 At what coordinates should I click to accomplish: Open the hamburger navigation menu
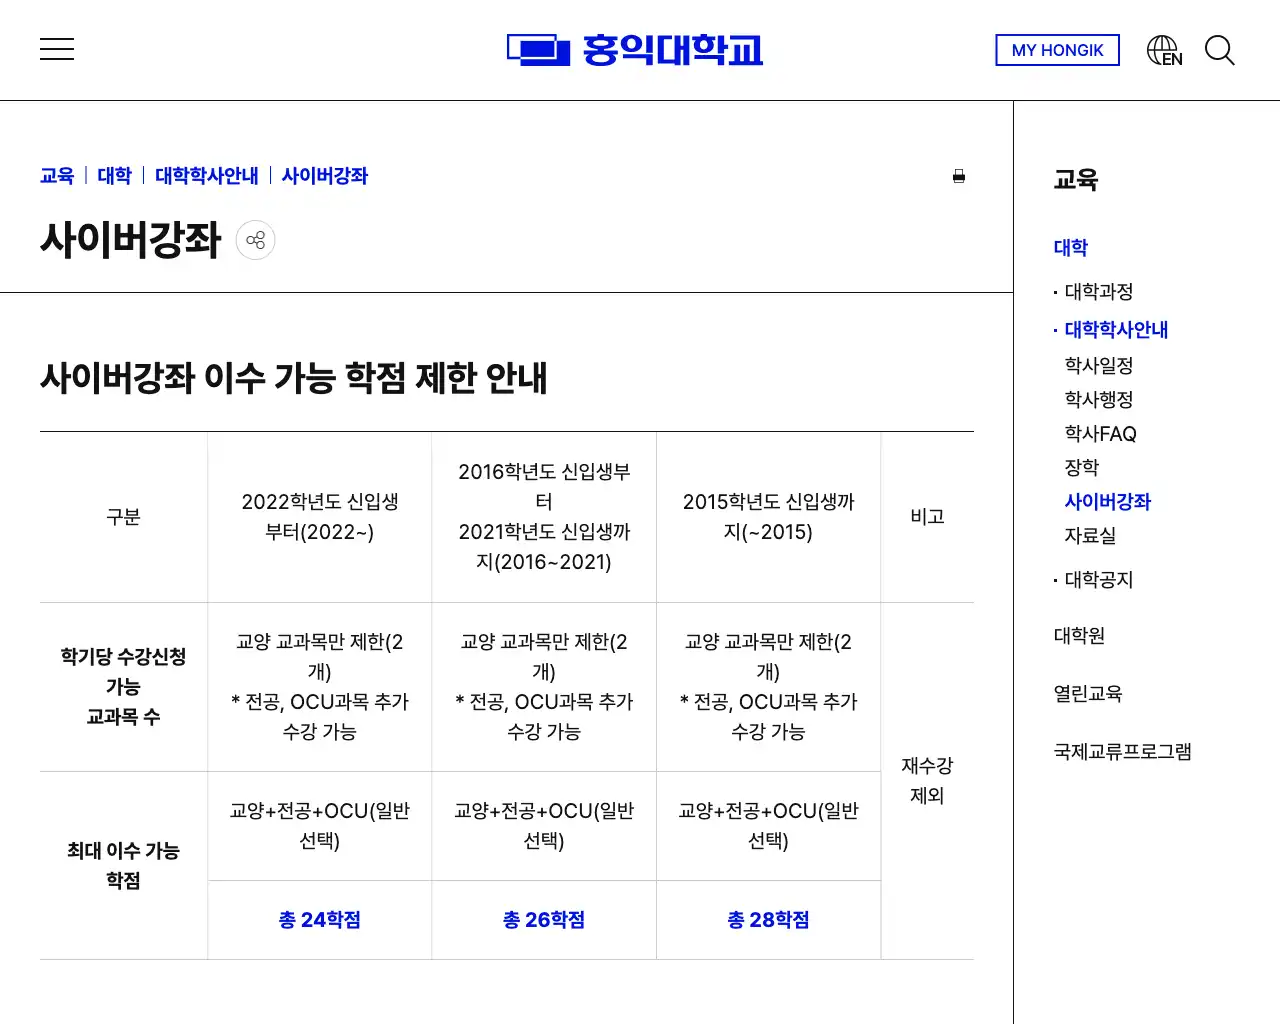(x=57, y=49)
